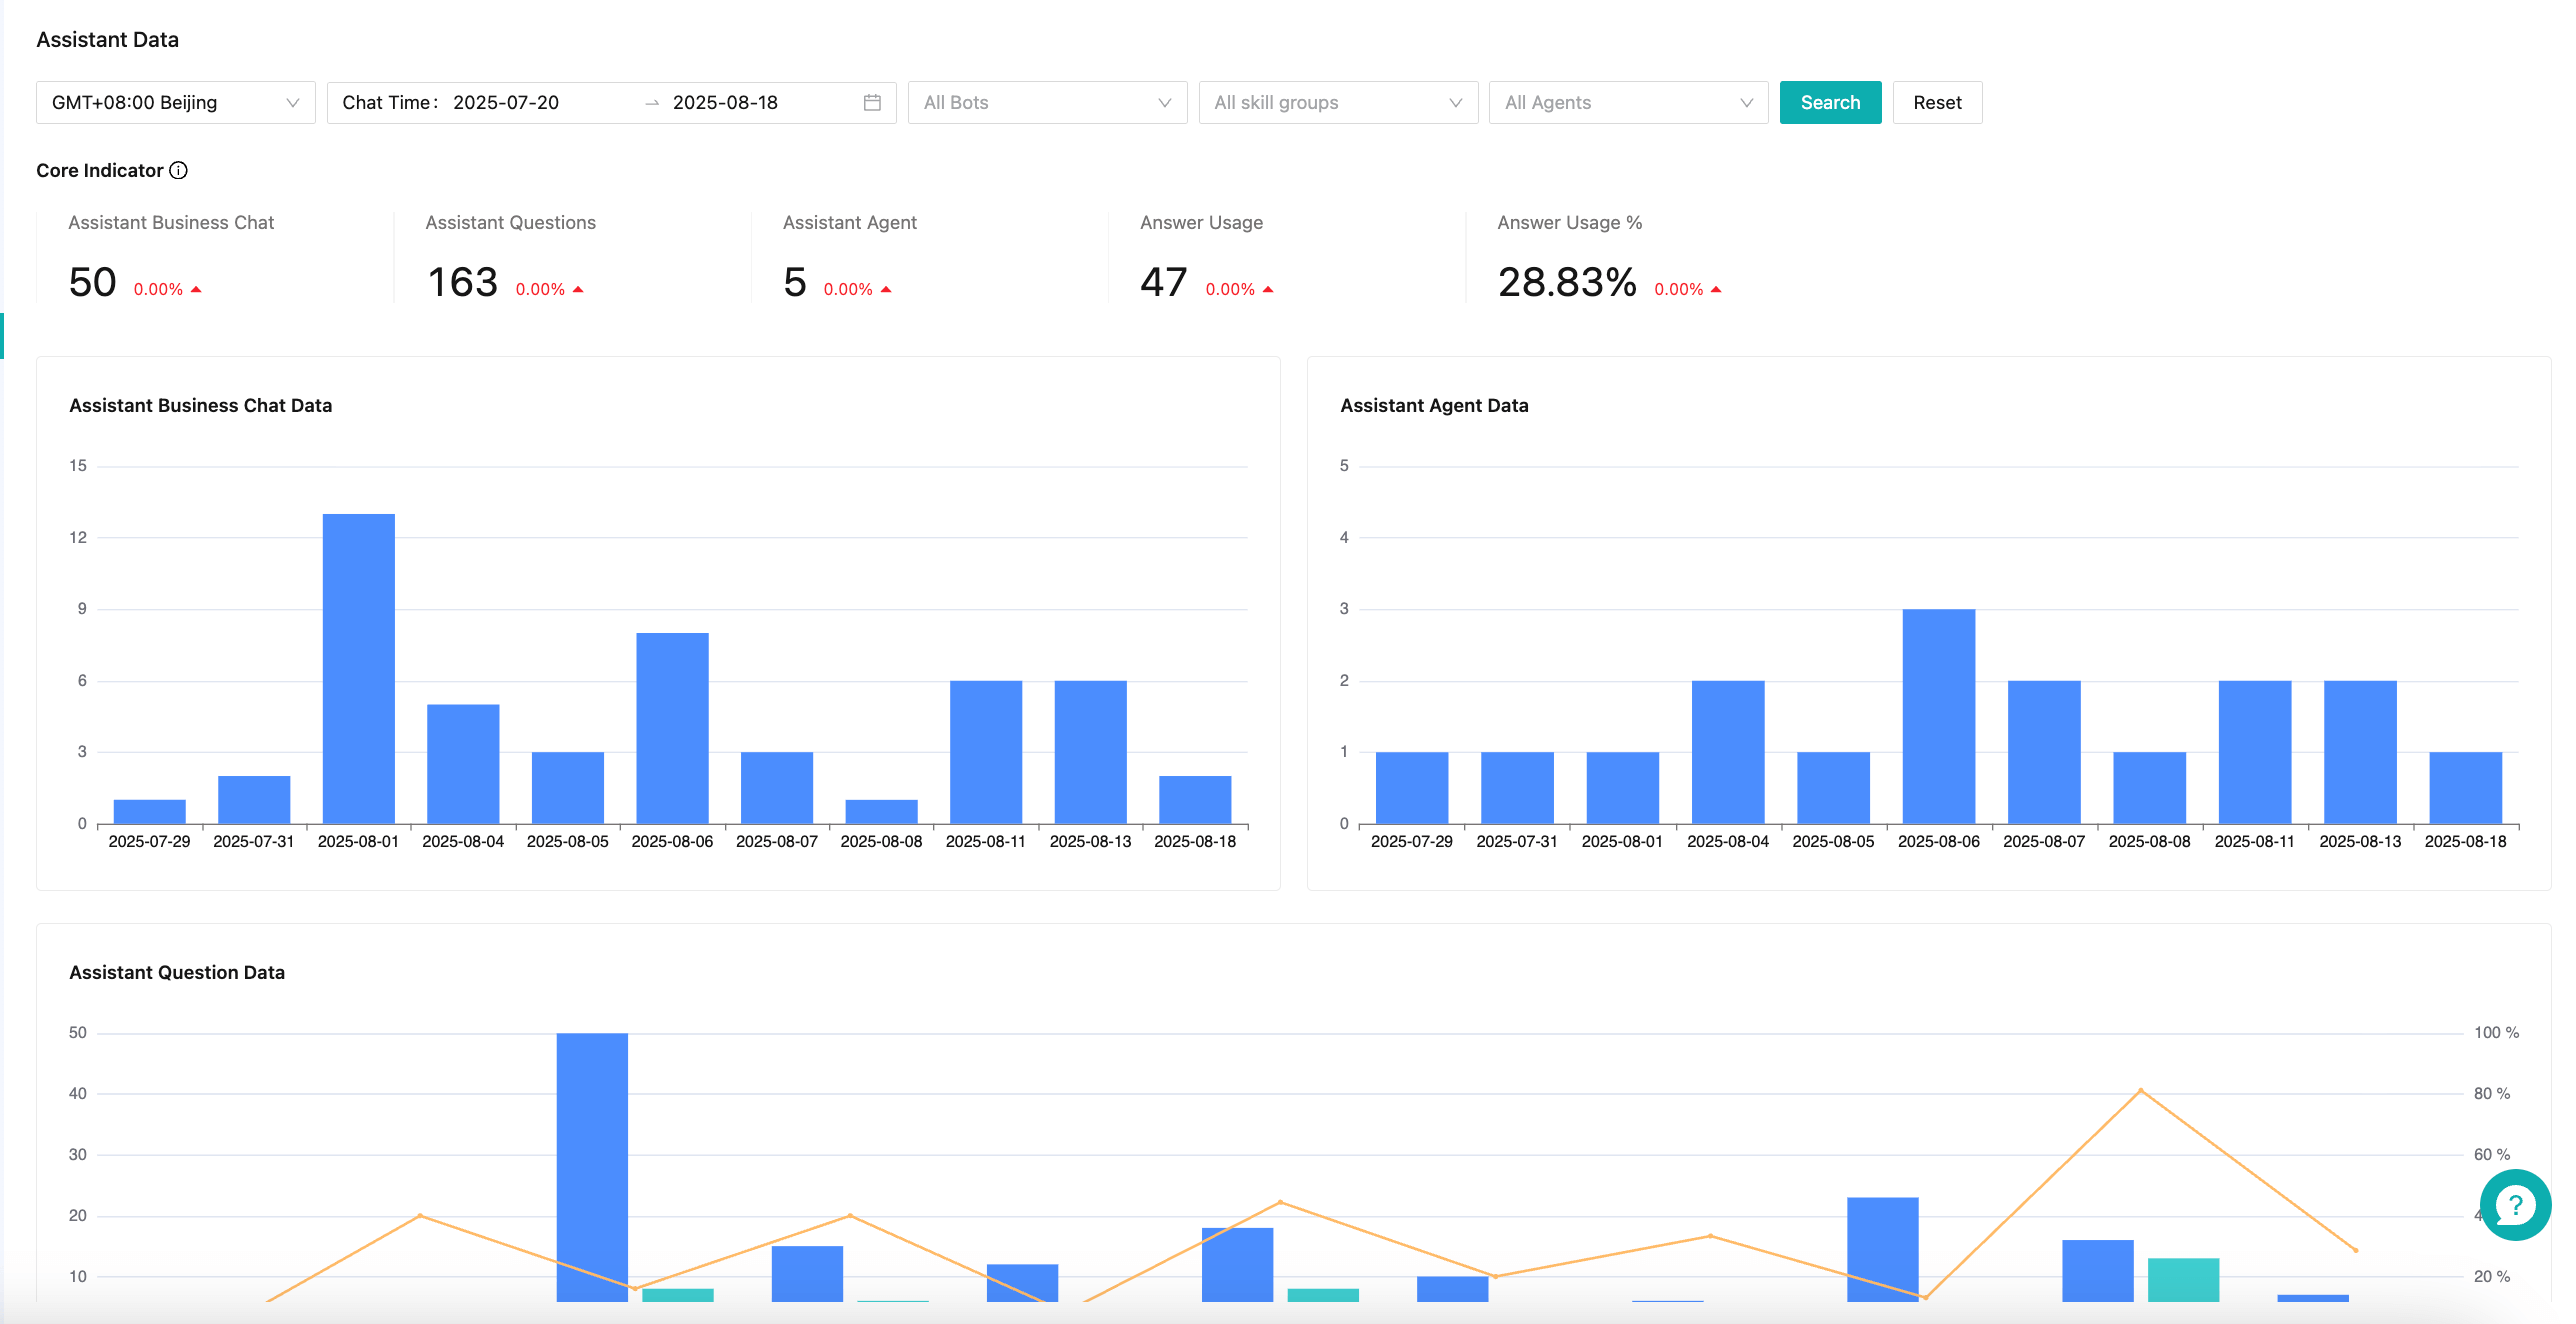The width and height of the screenshot is (2576, 1324).
Task: Click the Assistant Agent Data heading
Action: [x=1434, y=406]
